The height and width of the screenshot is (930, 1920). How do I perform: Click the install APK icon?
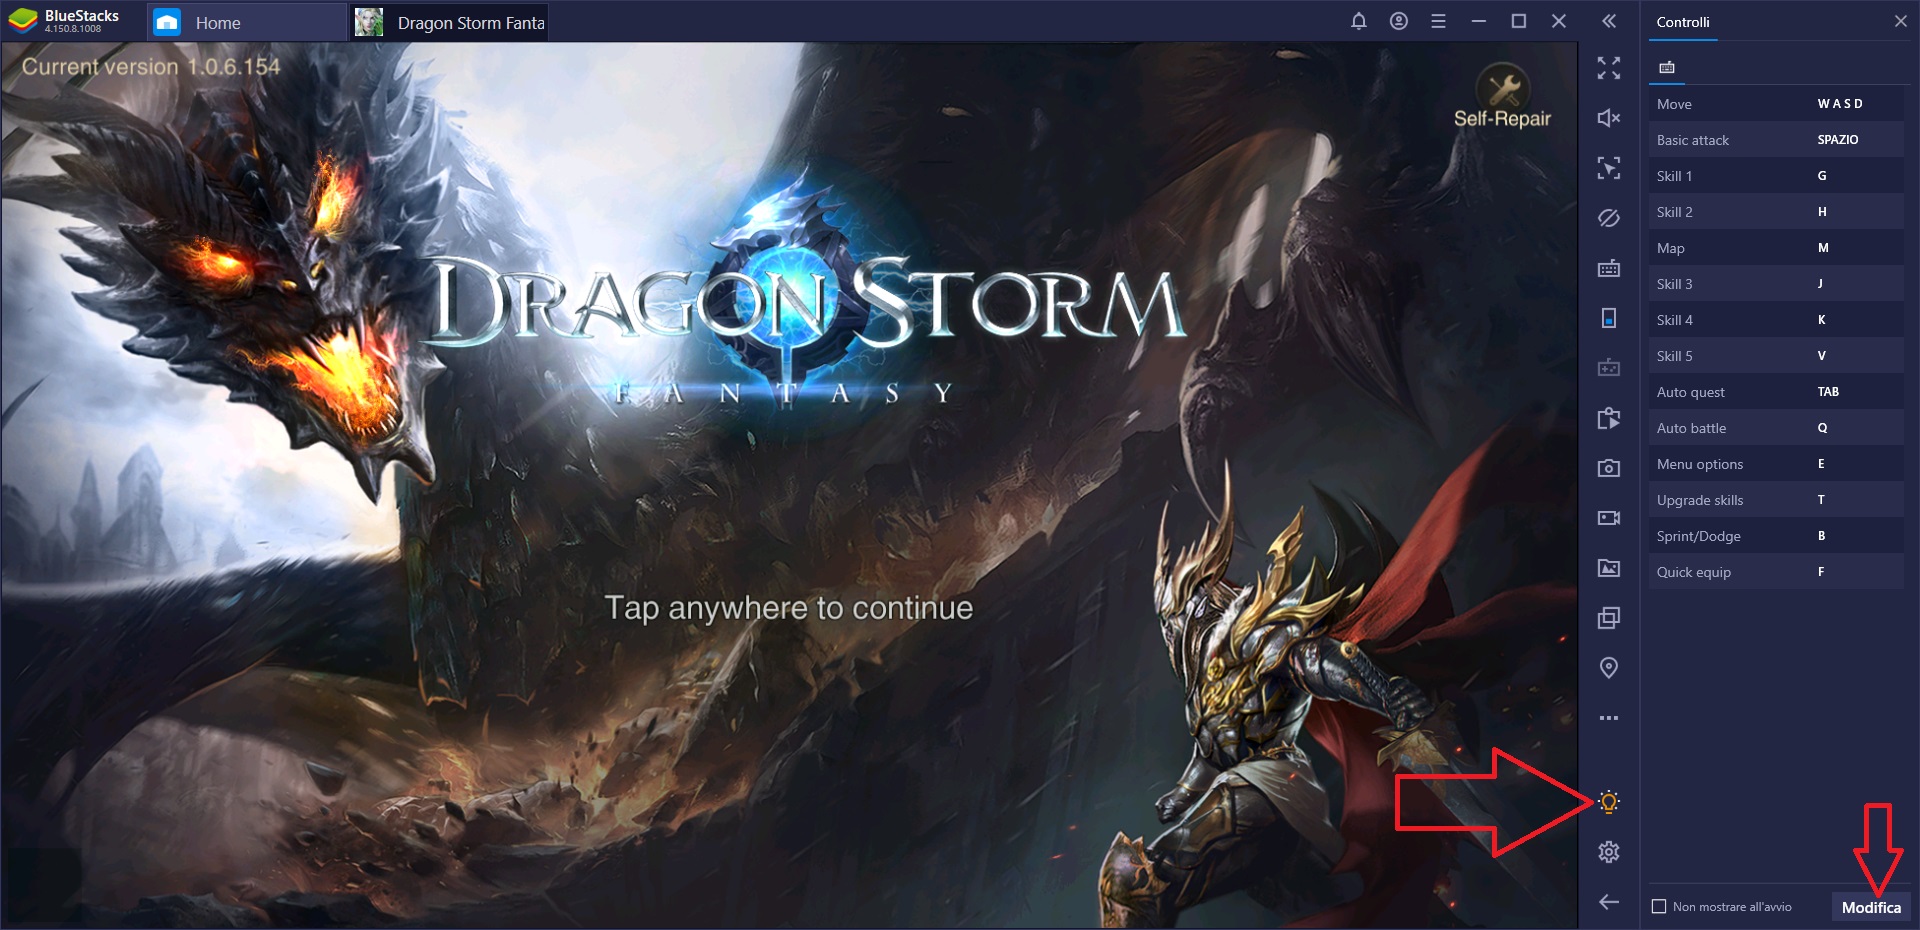pos(1608,418)
